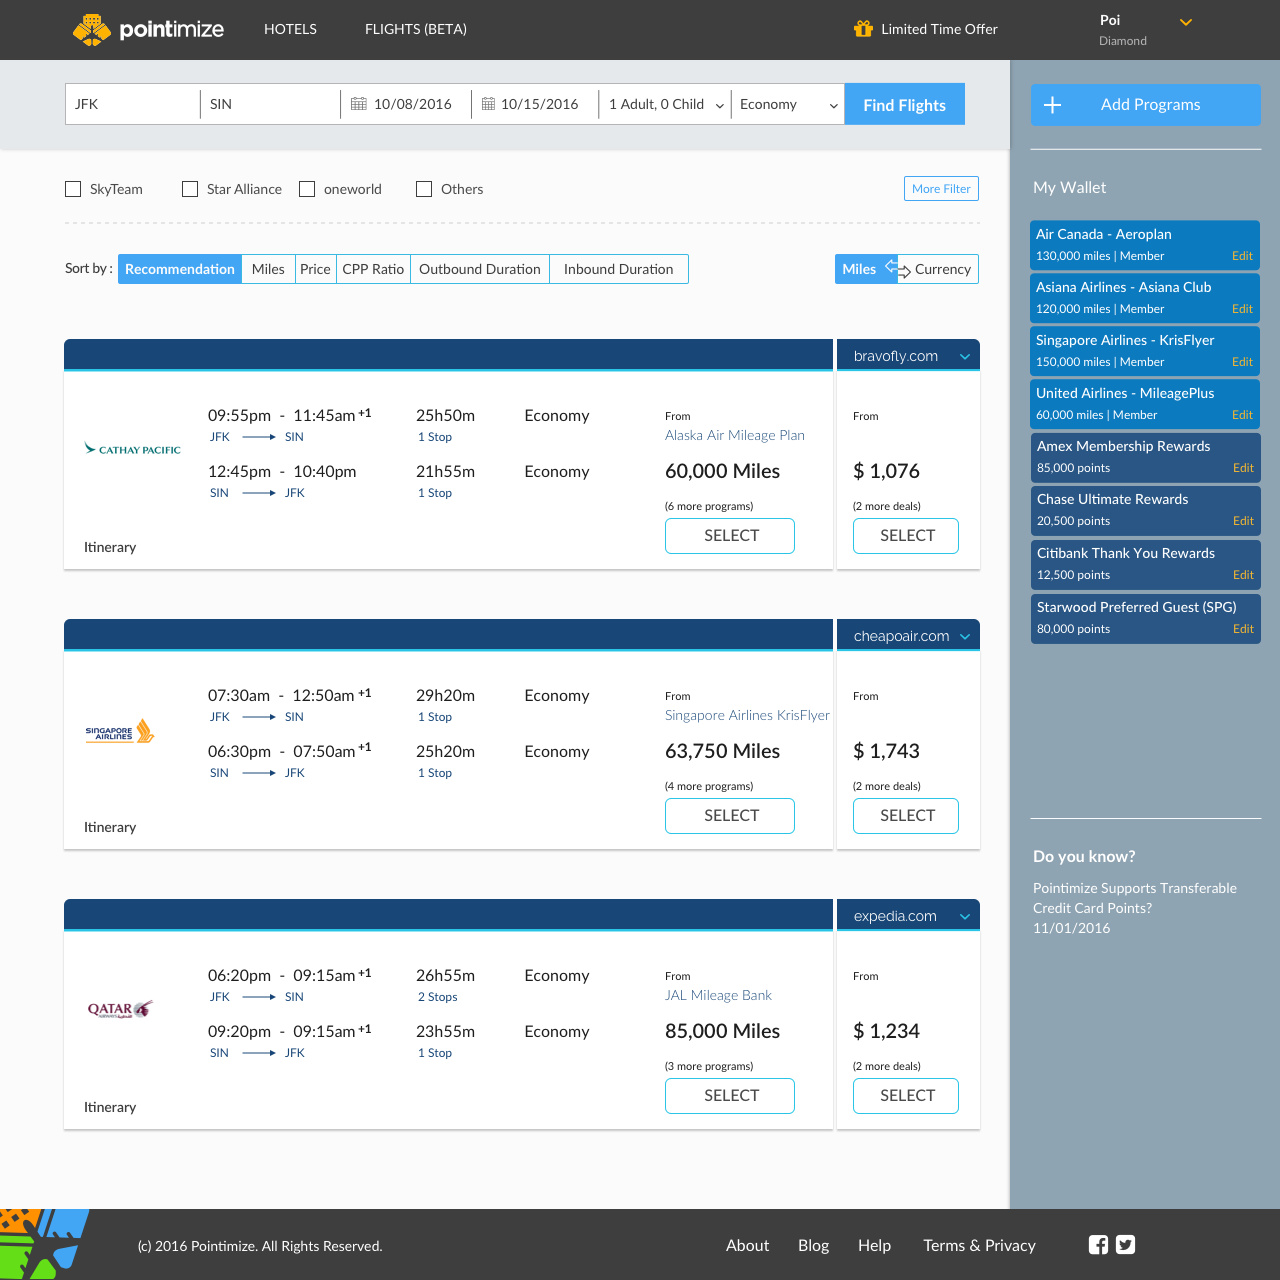
Task: Check the SkyTeam alliance filter
Action: point(73,189)
